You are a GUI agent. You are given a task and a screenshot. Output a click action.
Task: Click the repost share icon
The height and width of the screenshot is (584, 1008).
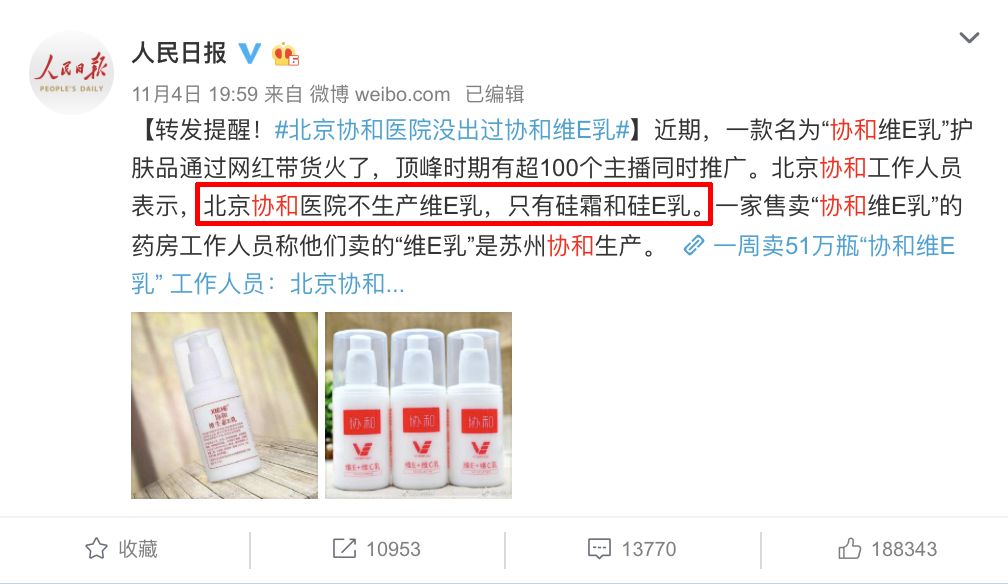[x=344, y=549]
